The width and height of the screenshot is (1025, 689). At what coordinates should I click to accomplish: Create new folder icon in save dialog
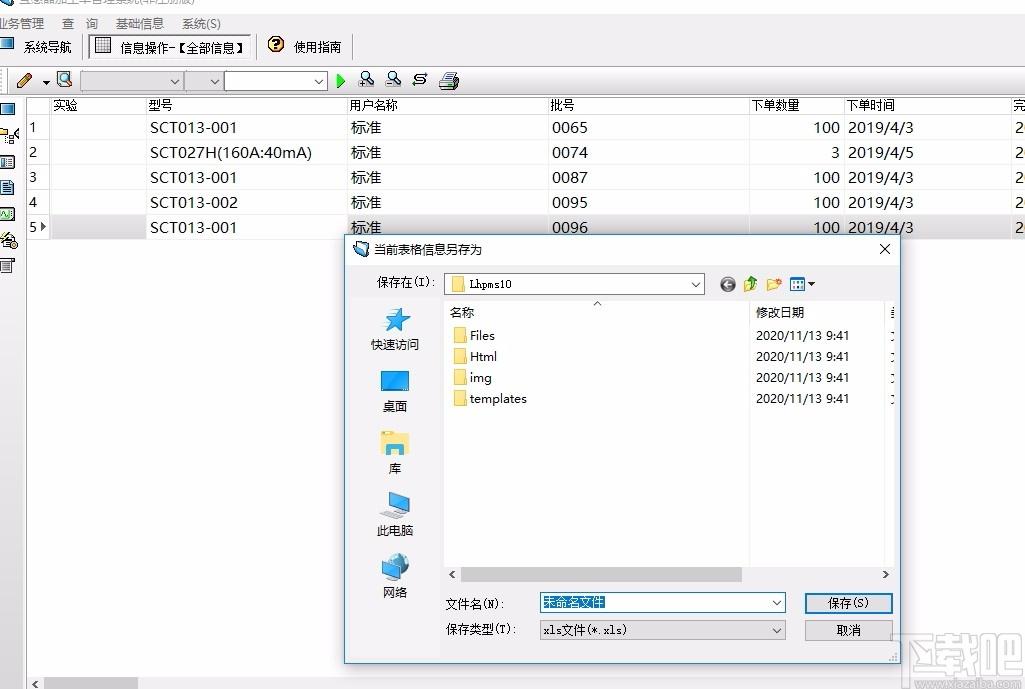pyautogui.click(x=774, y=284)
